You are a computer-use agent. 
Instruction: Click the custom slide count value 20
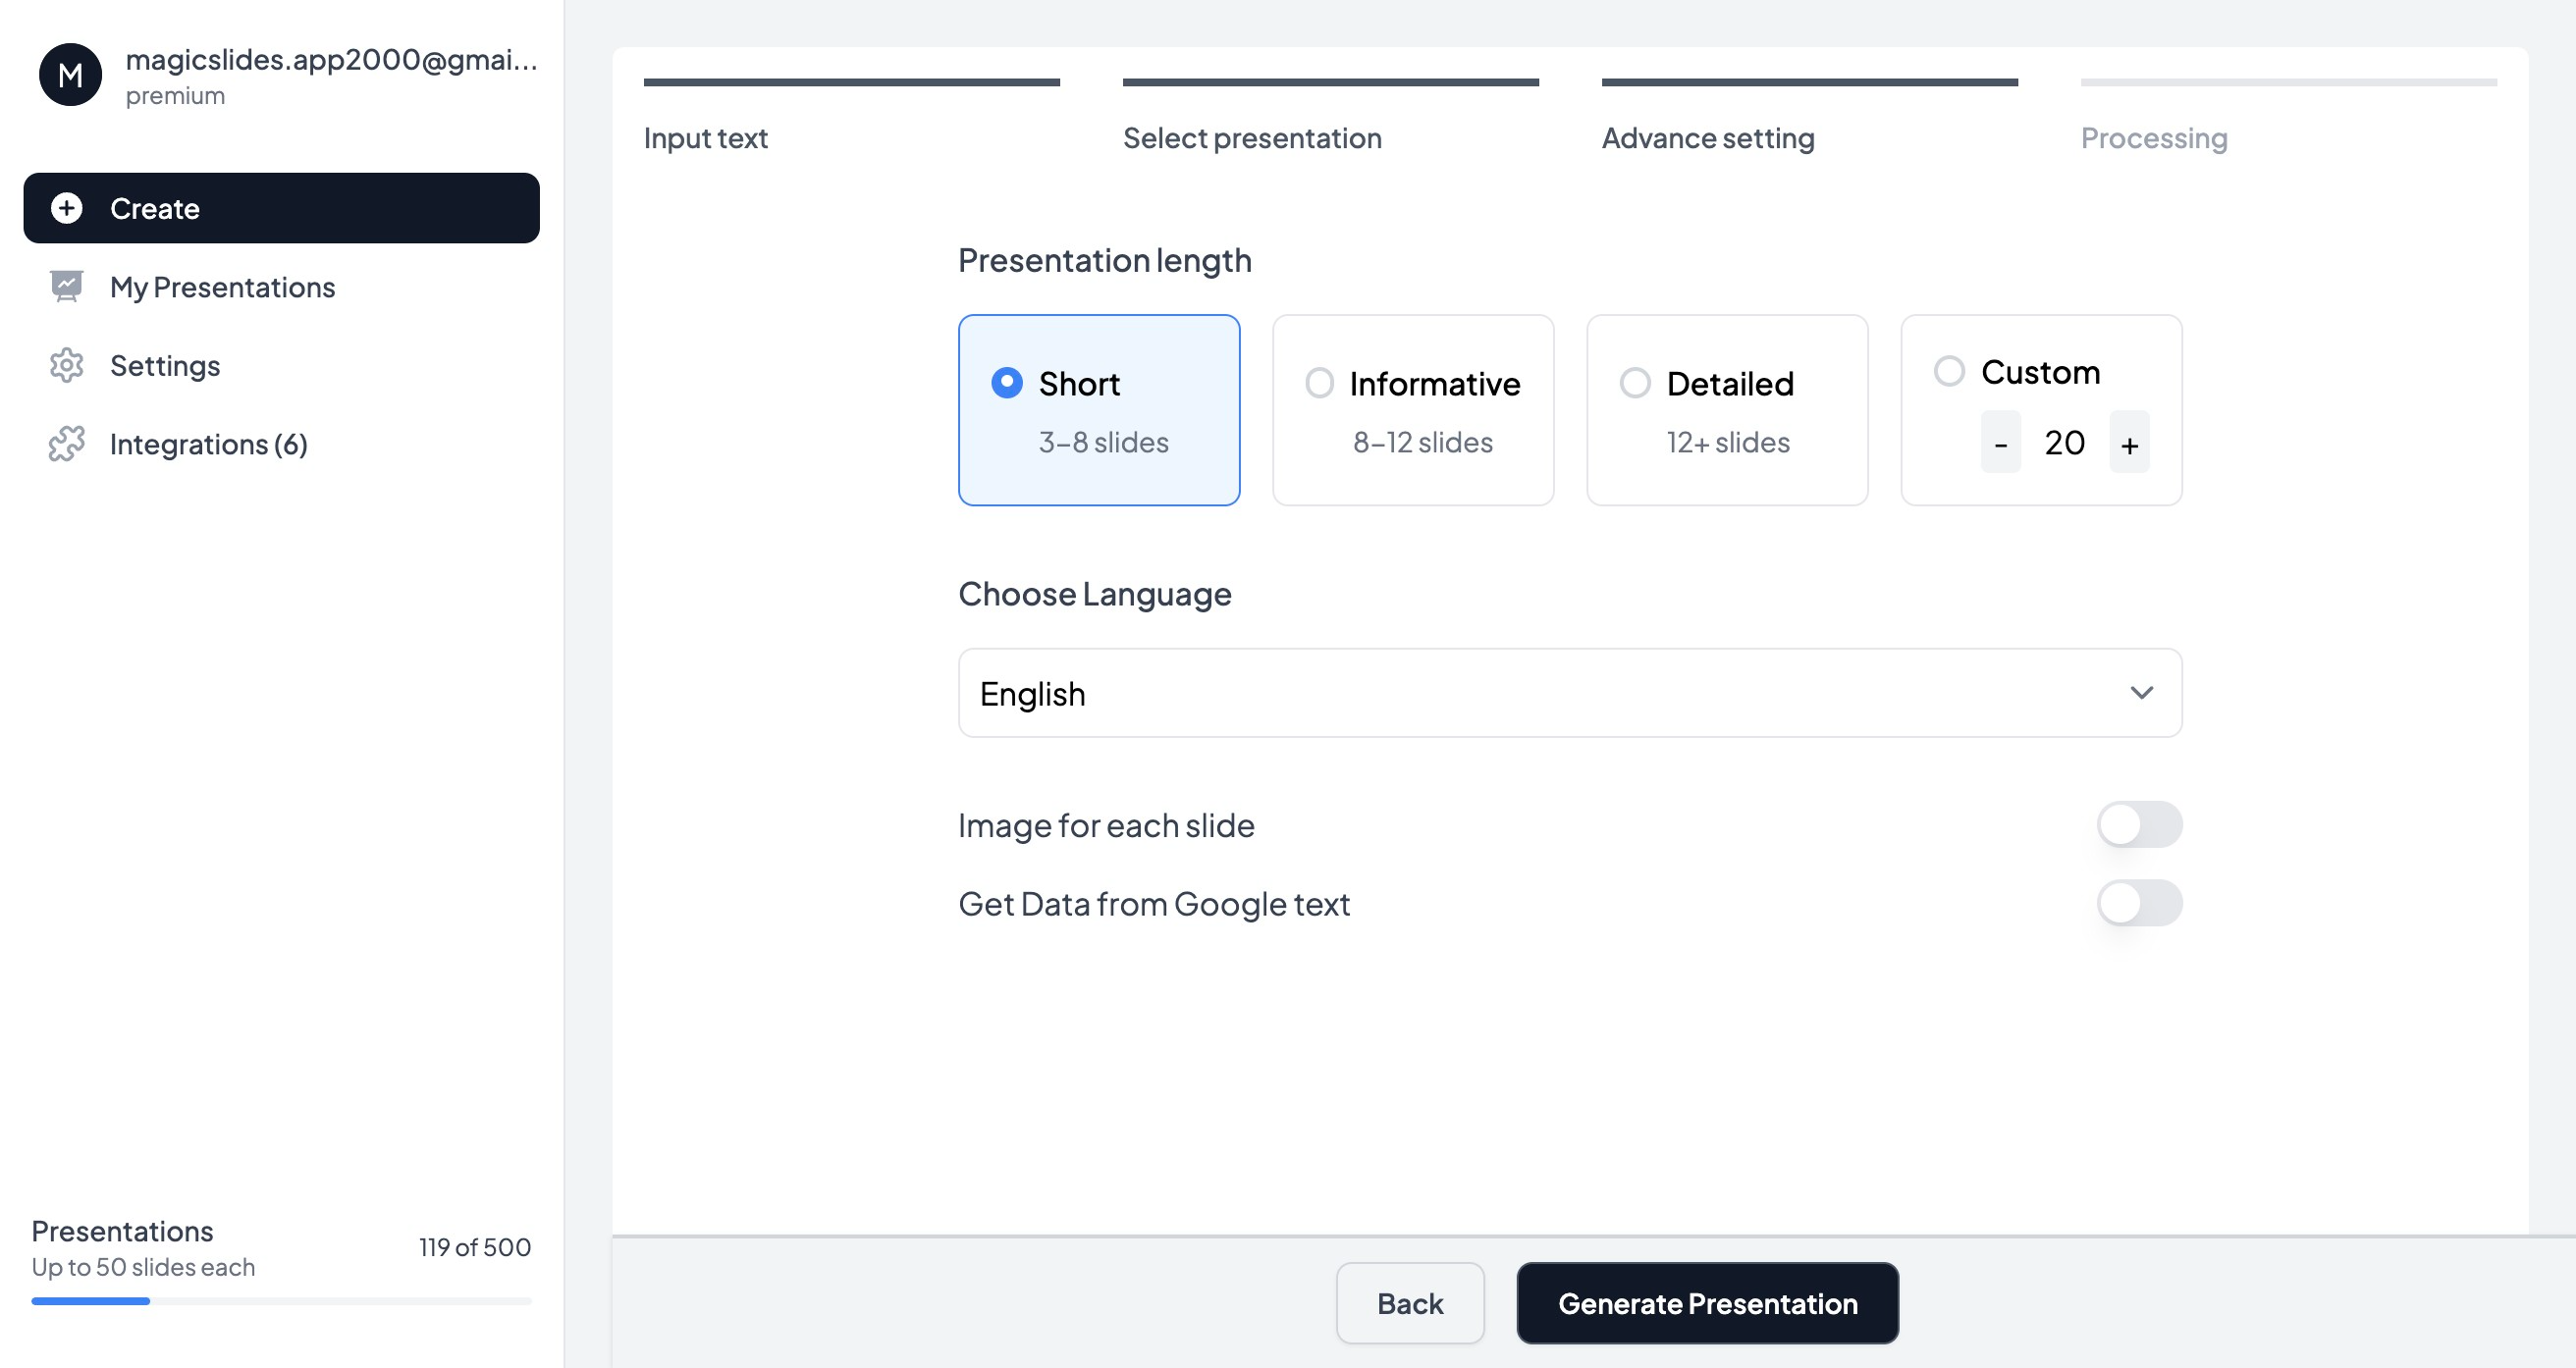click(2064, 443)
